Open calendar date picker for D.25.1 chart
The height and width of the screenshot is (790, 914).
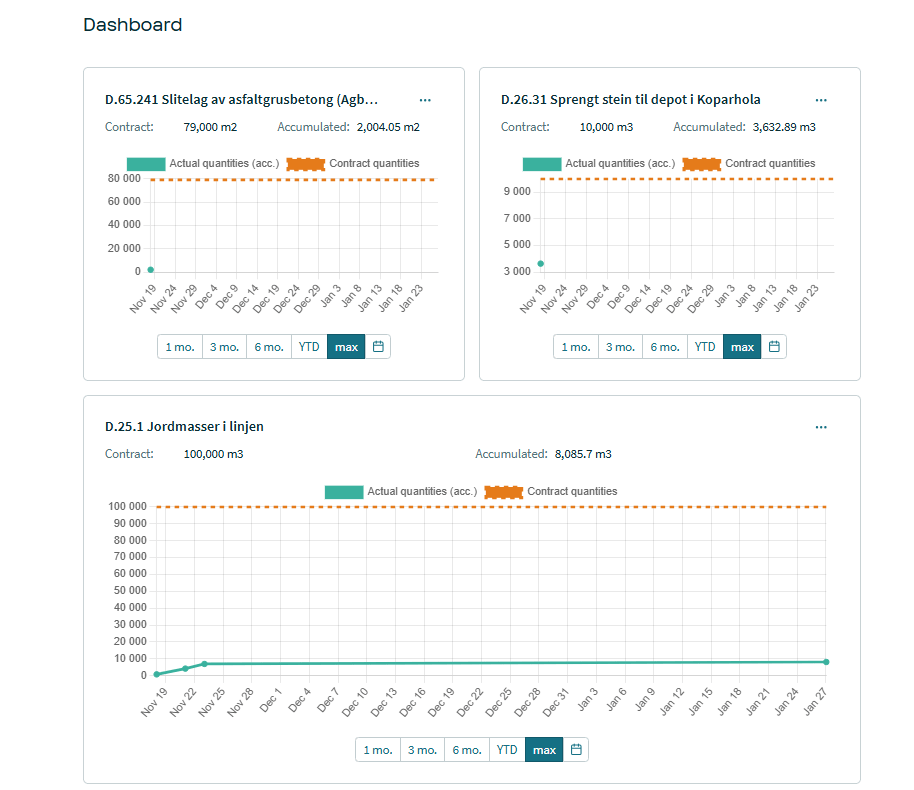[576, 750]
